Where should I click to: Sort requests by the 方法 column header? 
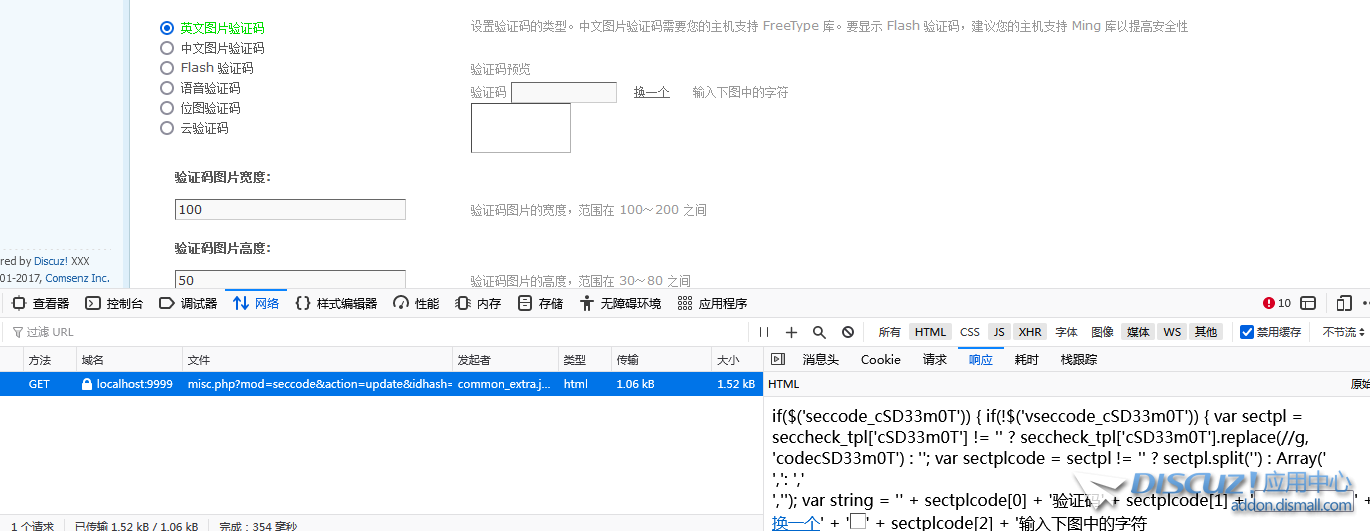pyautogui.click(x=40, y=360)
